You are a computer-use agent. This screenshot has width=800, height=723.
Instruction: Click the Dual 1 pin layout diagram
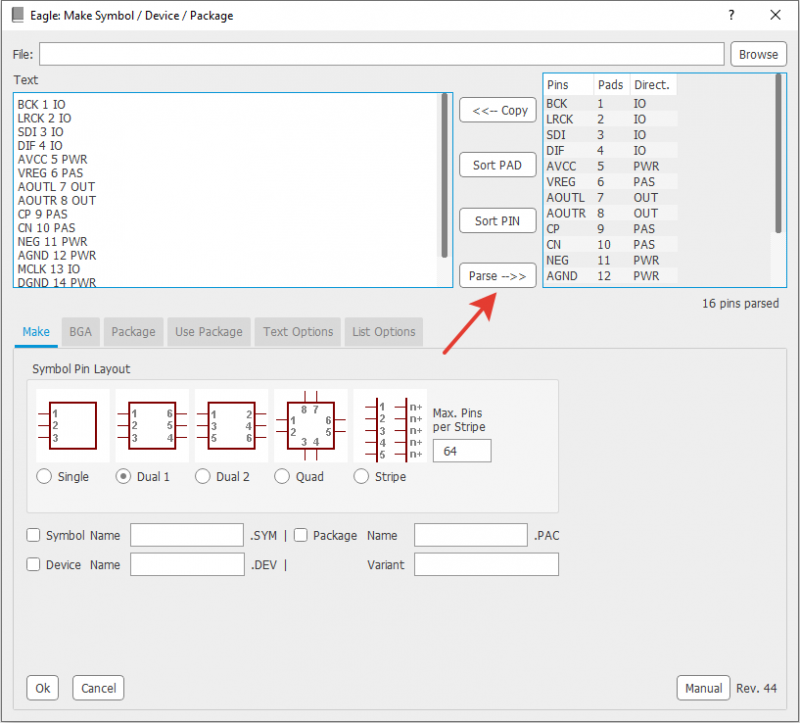tap(152, 426)
